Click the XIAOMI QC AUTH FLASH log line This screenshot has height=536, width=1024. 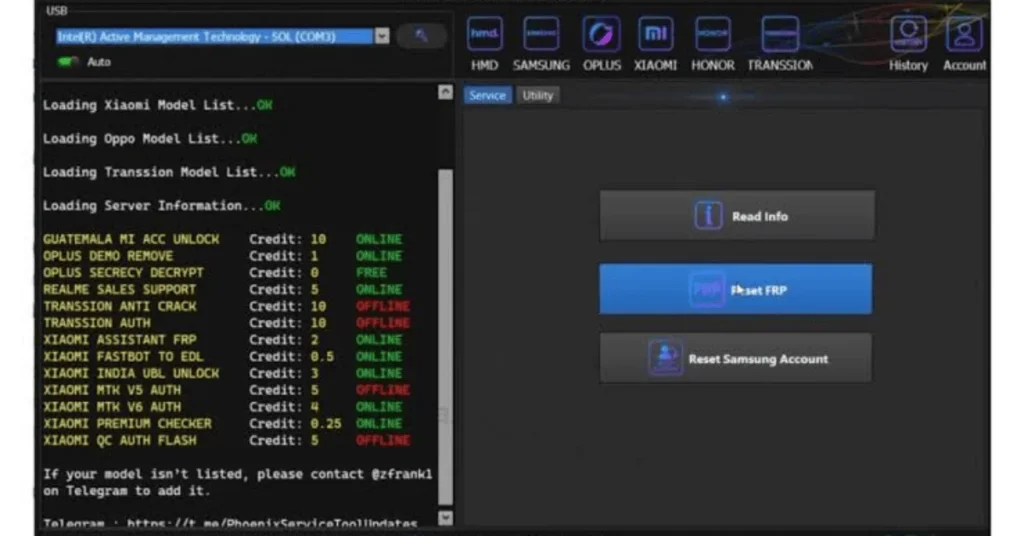tap(227, 440)
